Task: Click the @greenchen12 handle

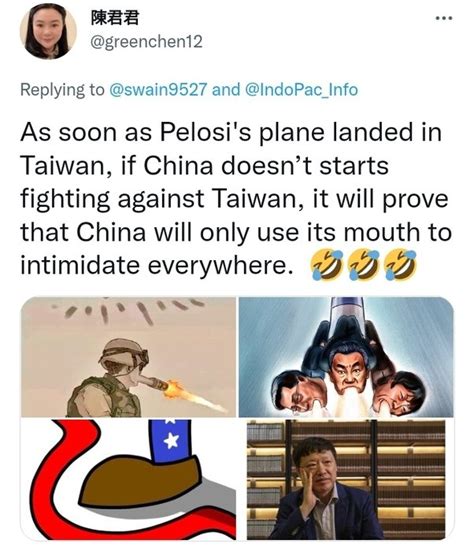Action: (x=146, y=42)
